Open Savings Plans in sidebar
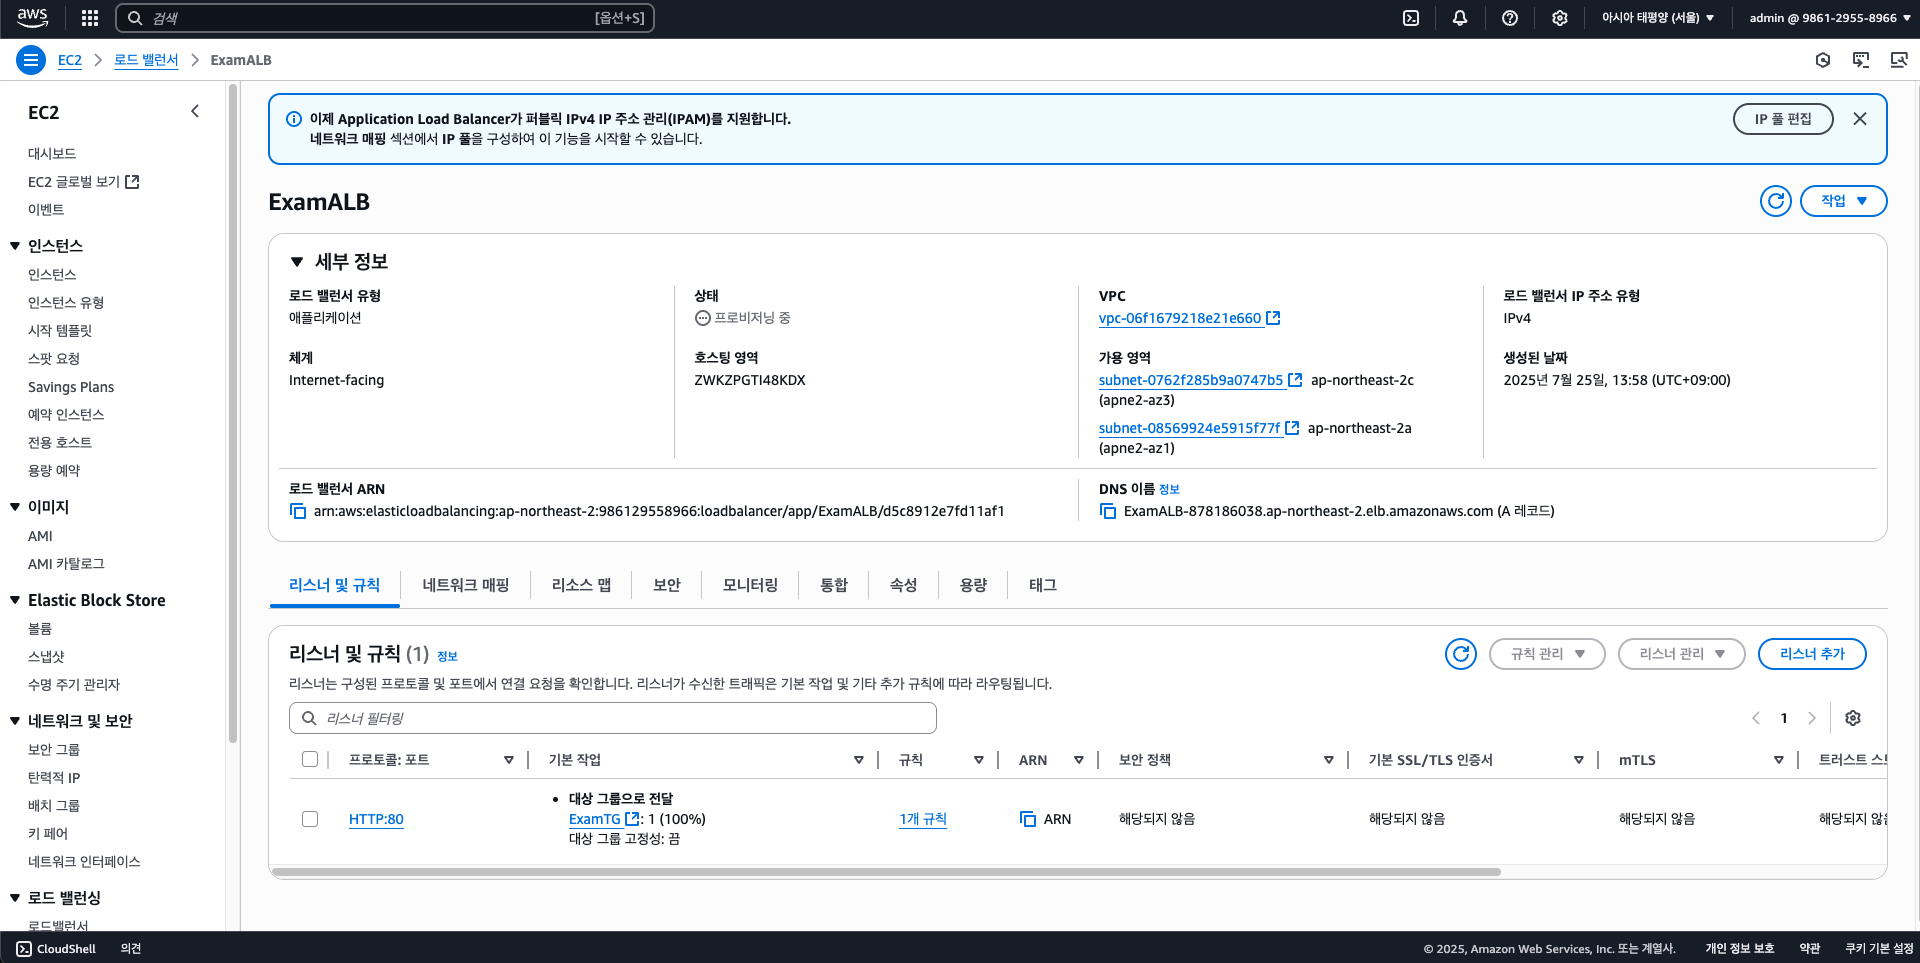The height and width of the screenshot is (963, 1920). (x=71, y=387)
